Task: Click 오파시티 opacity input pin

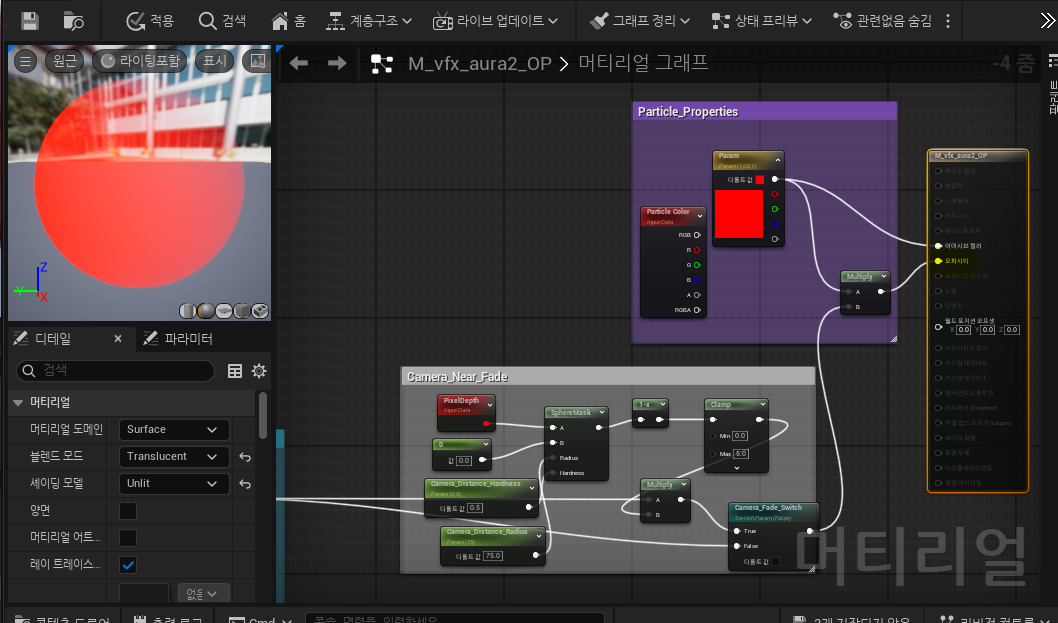Action: click(x=939, y=261)
